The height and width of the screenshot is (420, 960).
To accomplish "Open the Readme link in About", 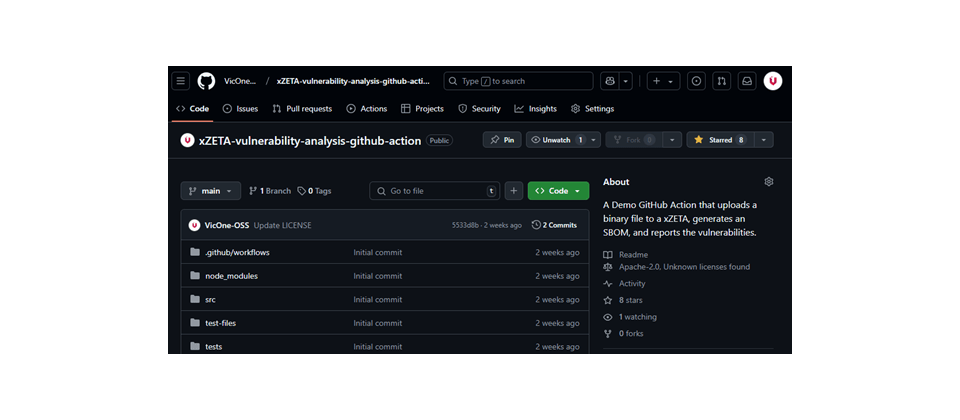I will [626, 255].
